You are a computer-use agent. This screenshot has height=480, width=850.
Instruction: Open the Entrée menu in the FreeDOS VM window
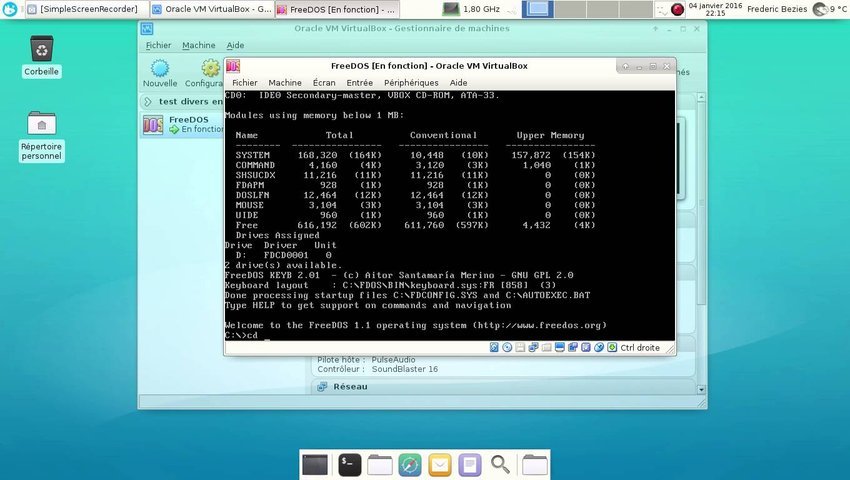[x=359, y=82]
